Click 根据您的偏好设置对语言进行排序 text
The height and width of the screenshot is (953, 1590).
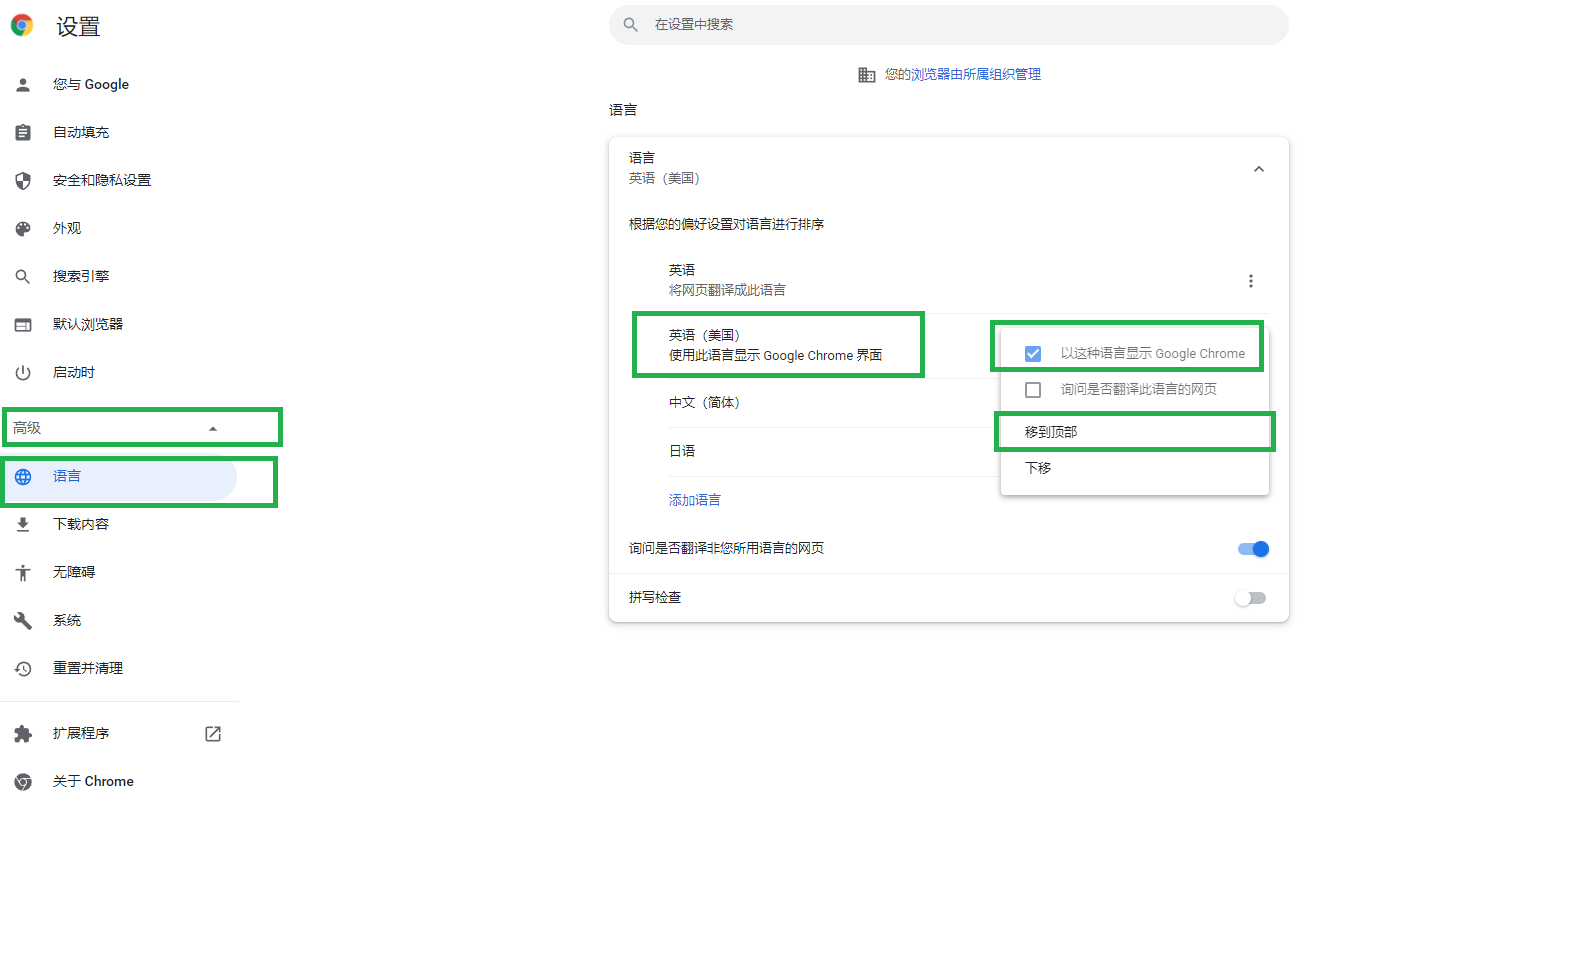(x=727, y=224)
